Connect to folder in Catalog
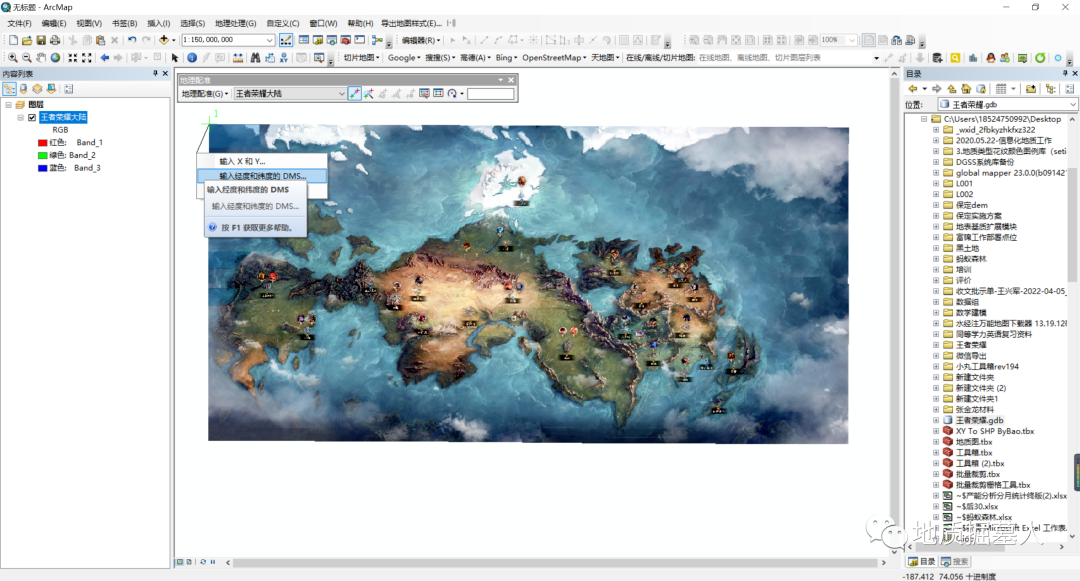This screenshot has width=1080, height=581. tap(1030, 89)
